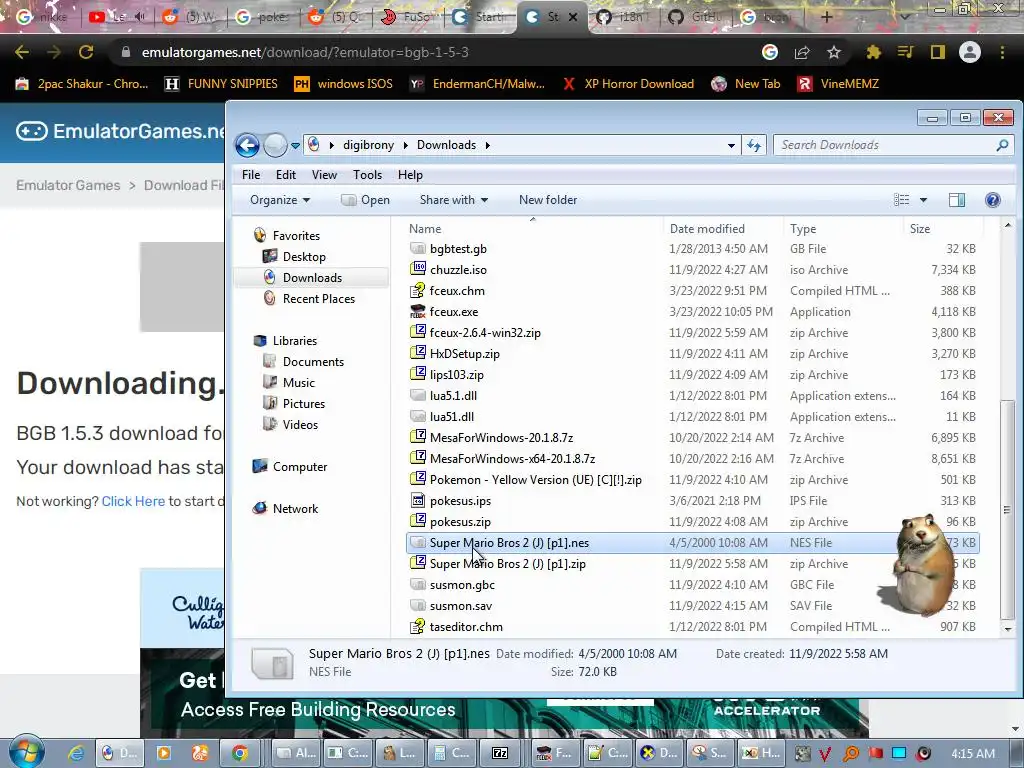Viewport: 1024px width, 768px height.
Task: Refresh the Downloads folder address bar
Action: coord(754,145)
